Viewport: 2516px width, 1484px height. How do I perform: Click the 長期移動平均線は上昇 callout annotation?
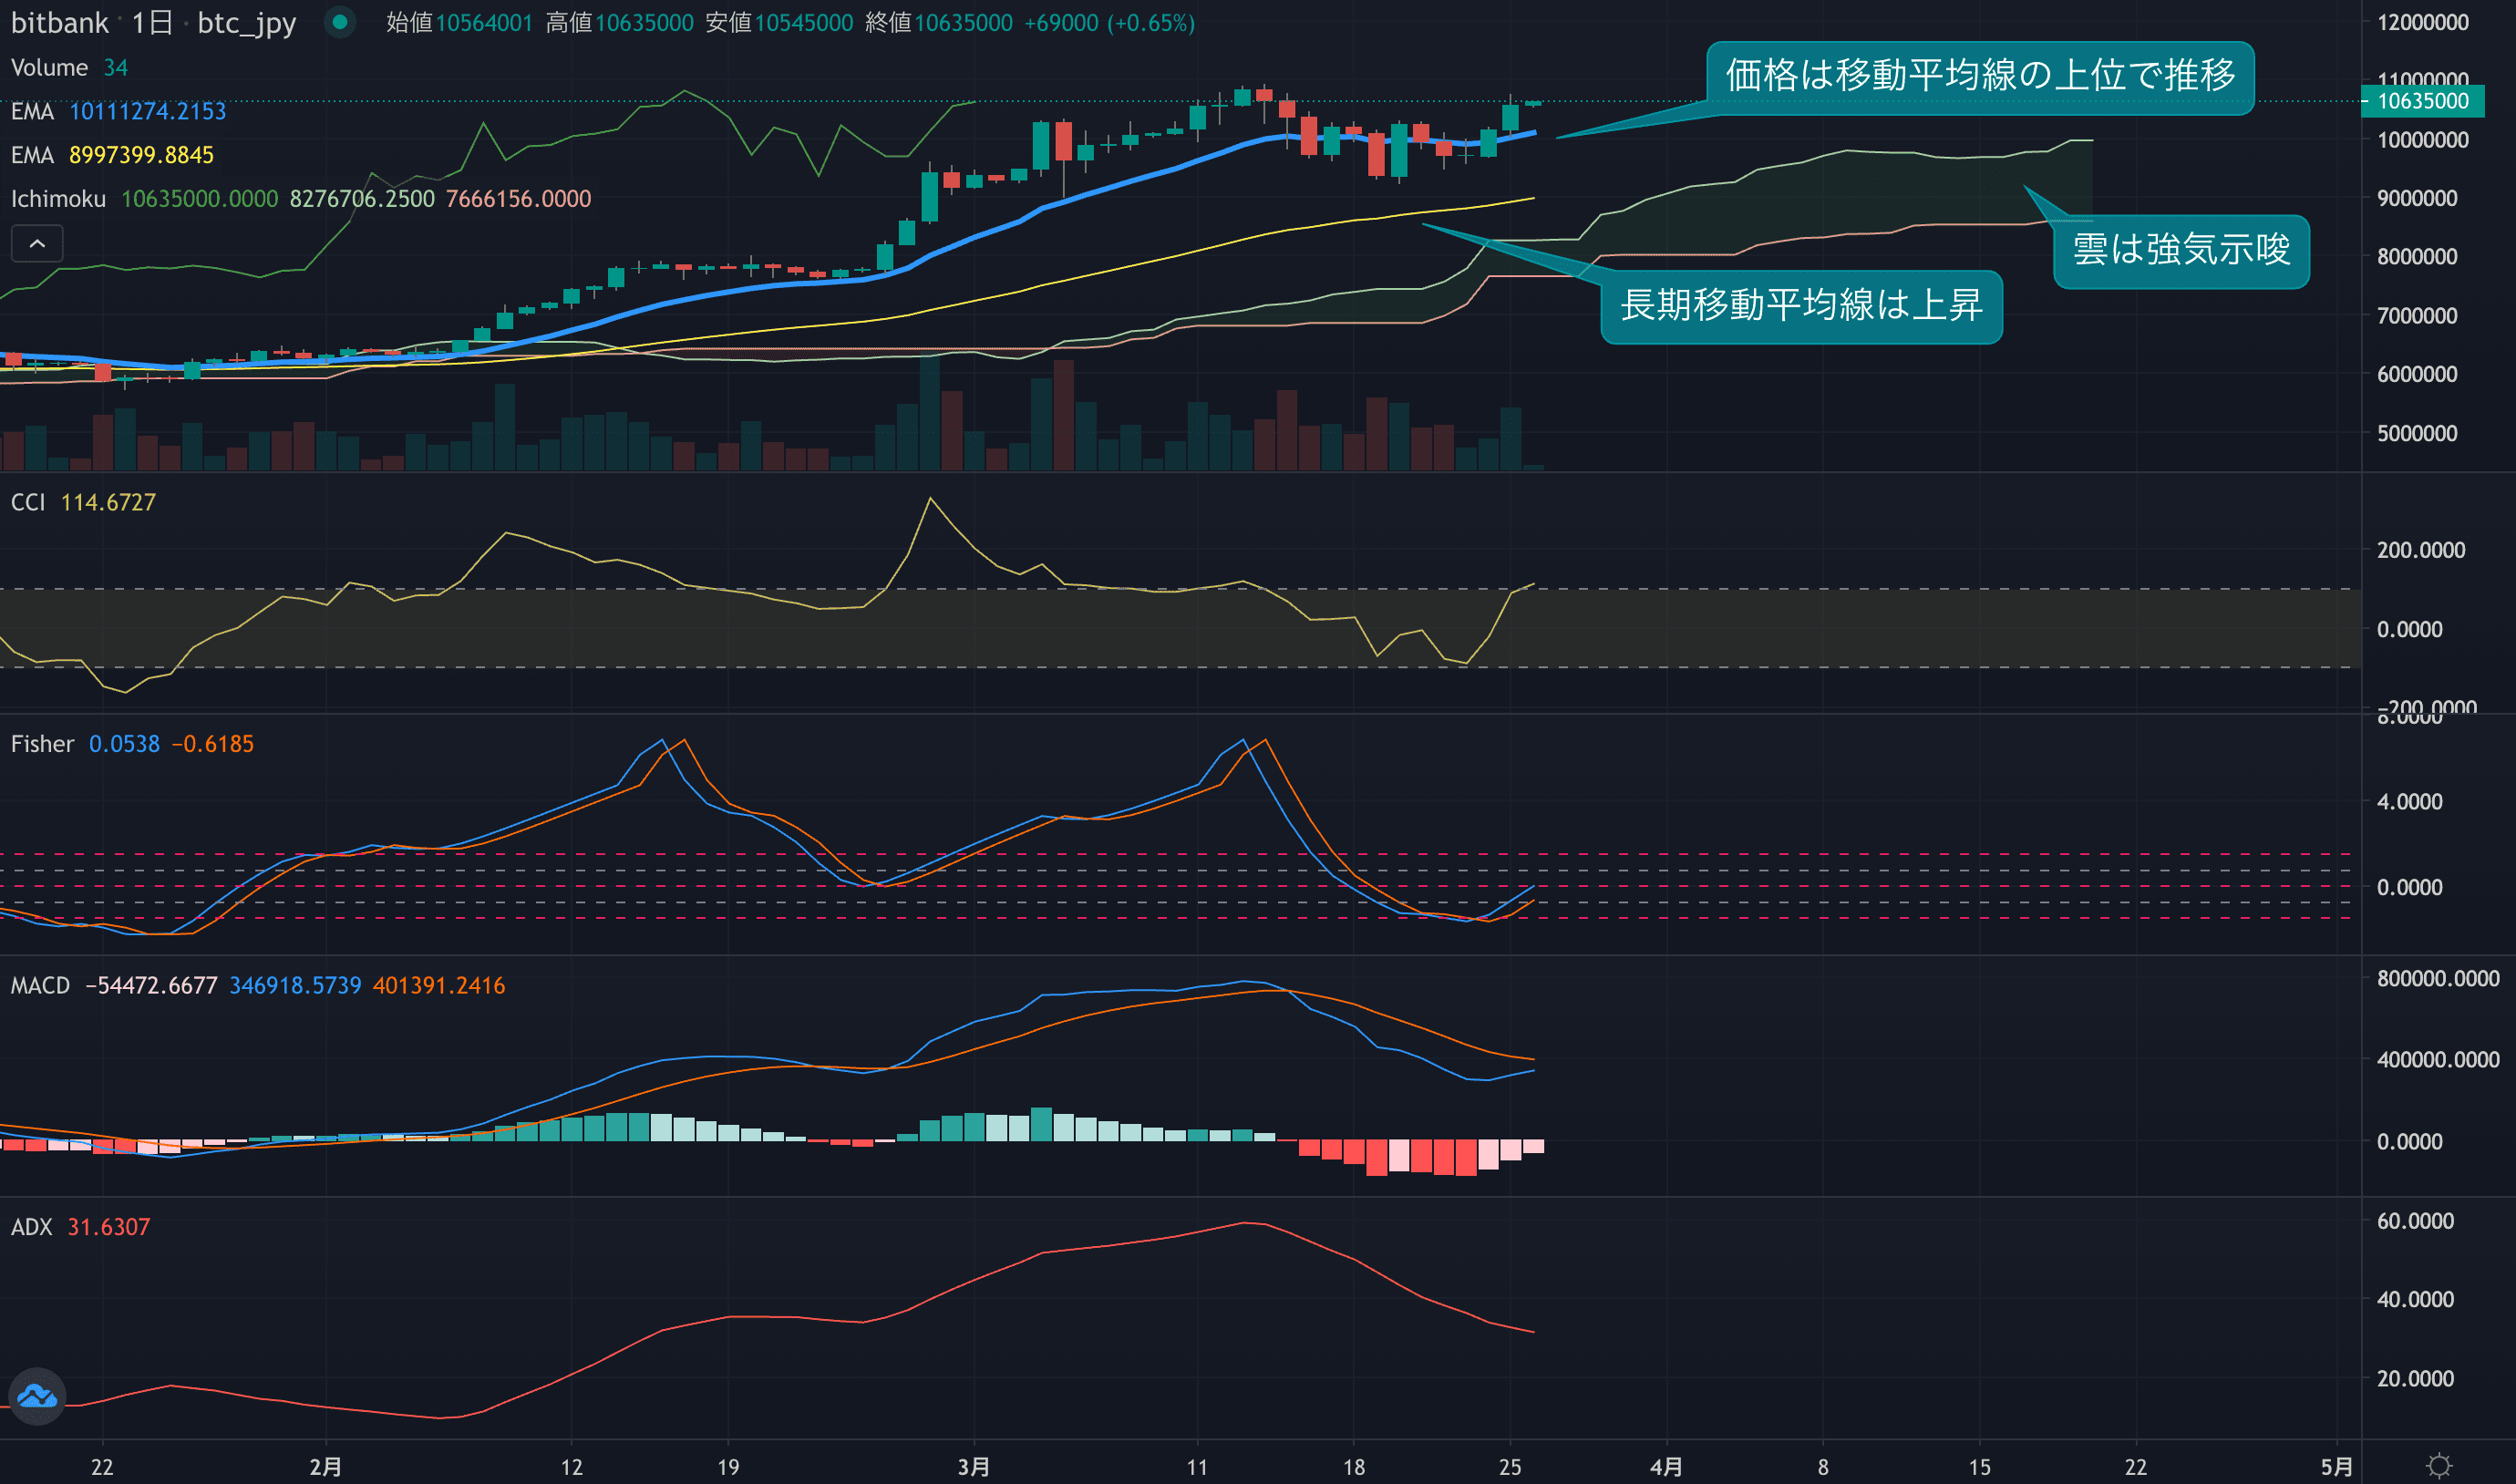(x=1800, y=306)
